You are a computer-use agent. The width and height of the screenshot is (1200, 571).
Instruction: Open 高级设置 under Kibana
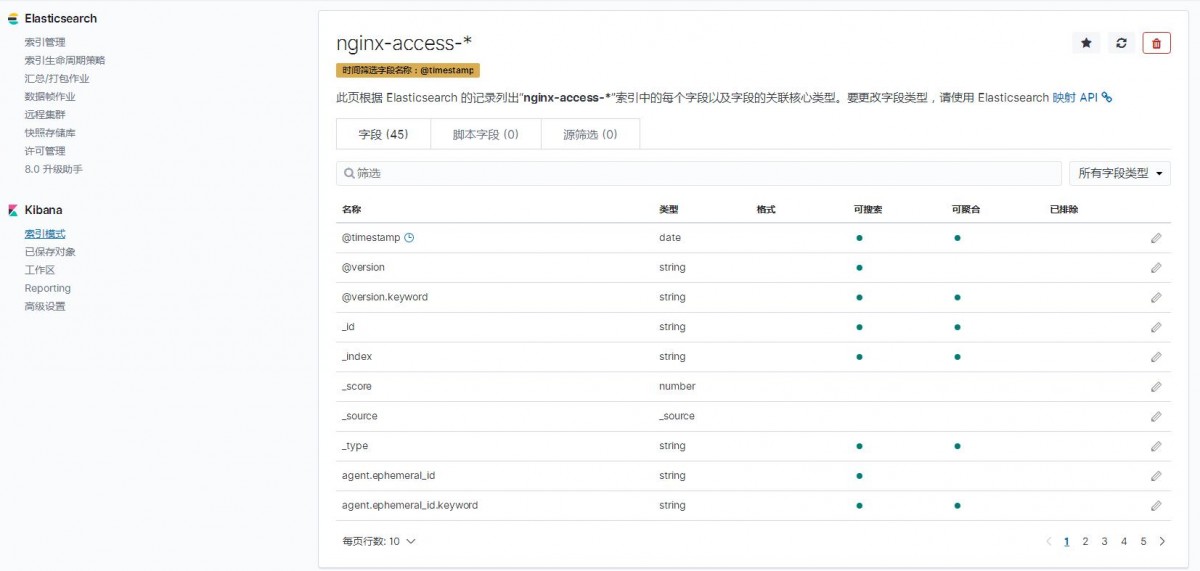tap(45, 306)
